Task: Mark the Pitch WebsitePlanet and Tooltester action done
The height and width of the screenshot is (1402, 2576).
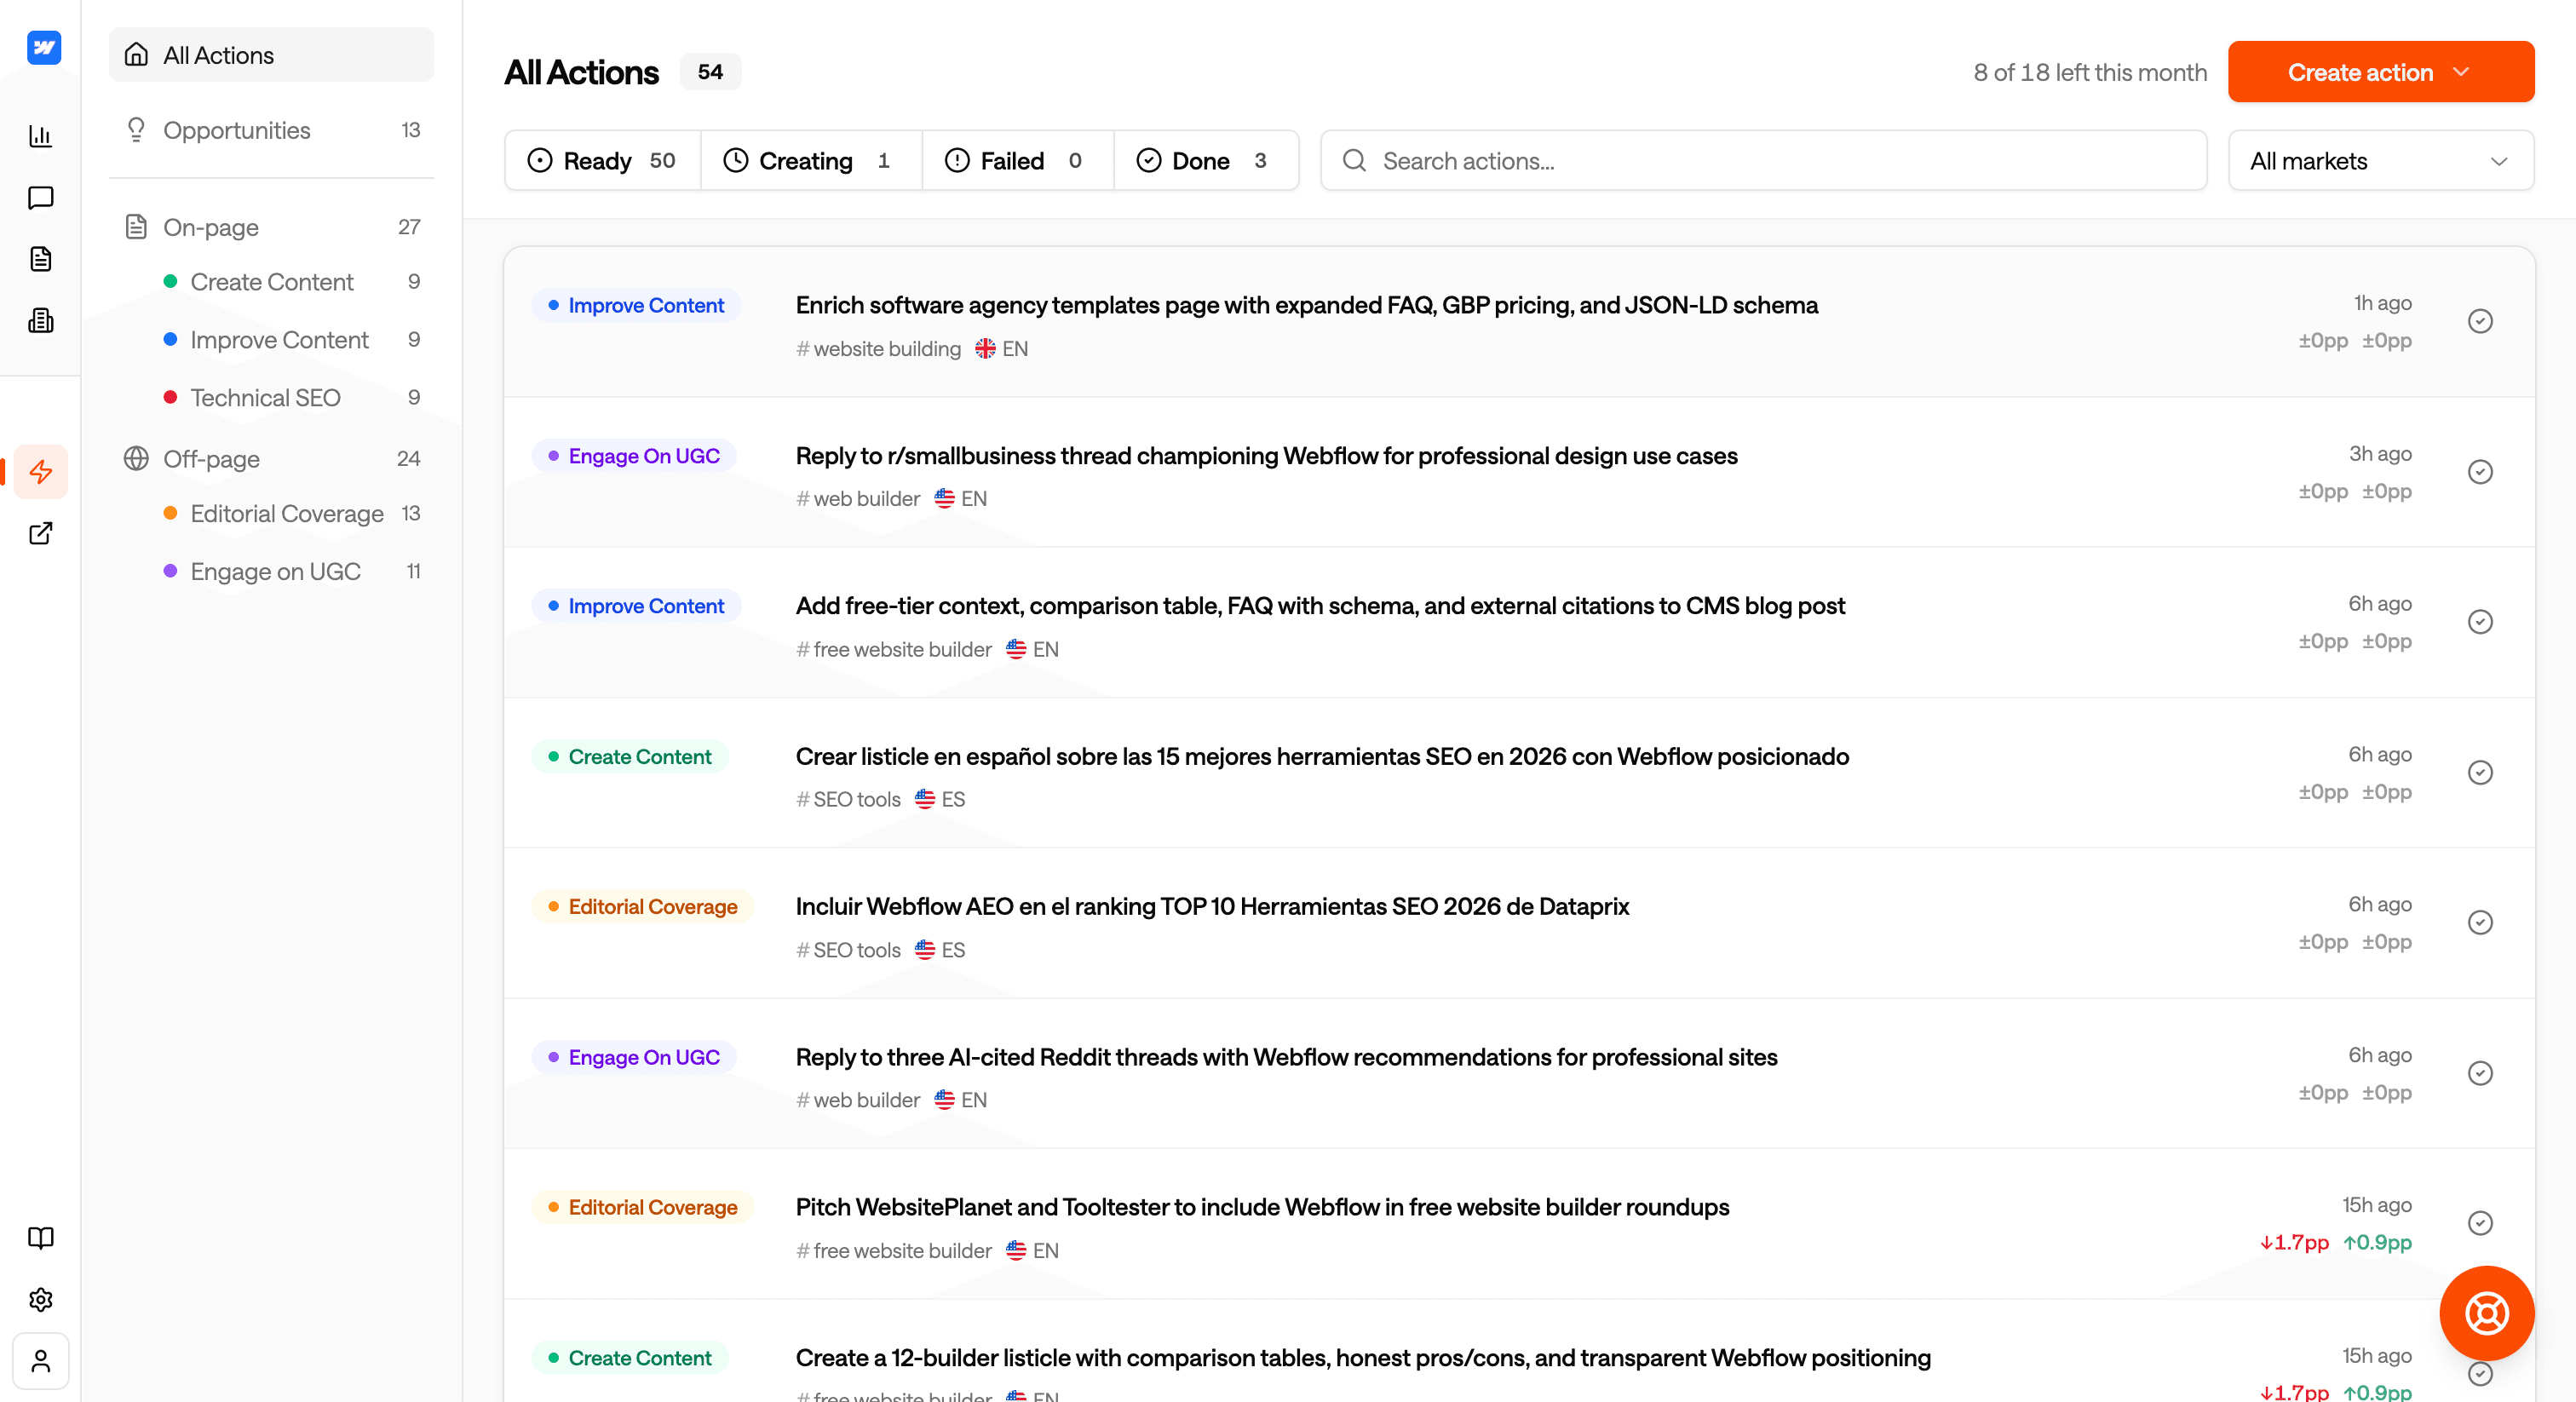Action: click(2480, 1224)
